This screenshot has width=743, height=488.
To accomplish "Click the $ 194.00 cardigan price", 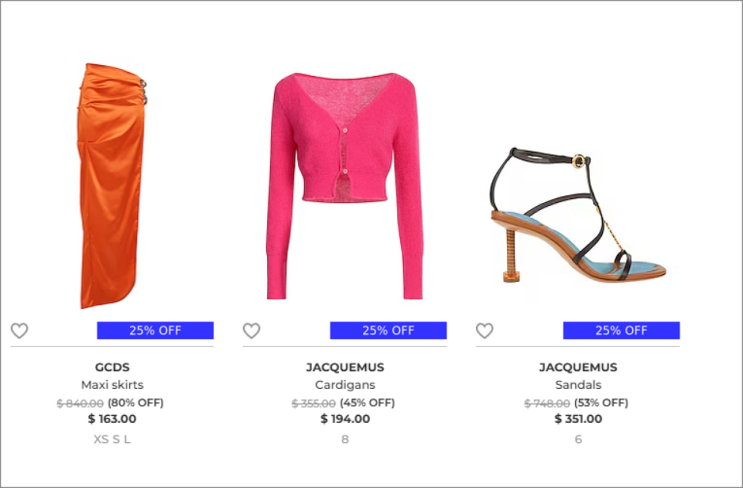I will coord(345,419).
